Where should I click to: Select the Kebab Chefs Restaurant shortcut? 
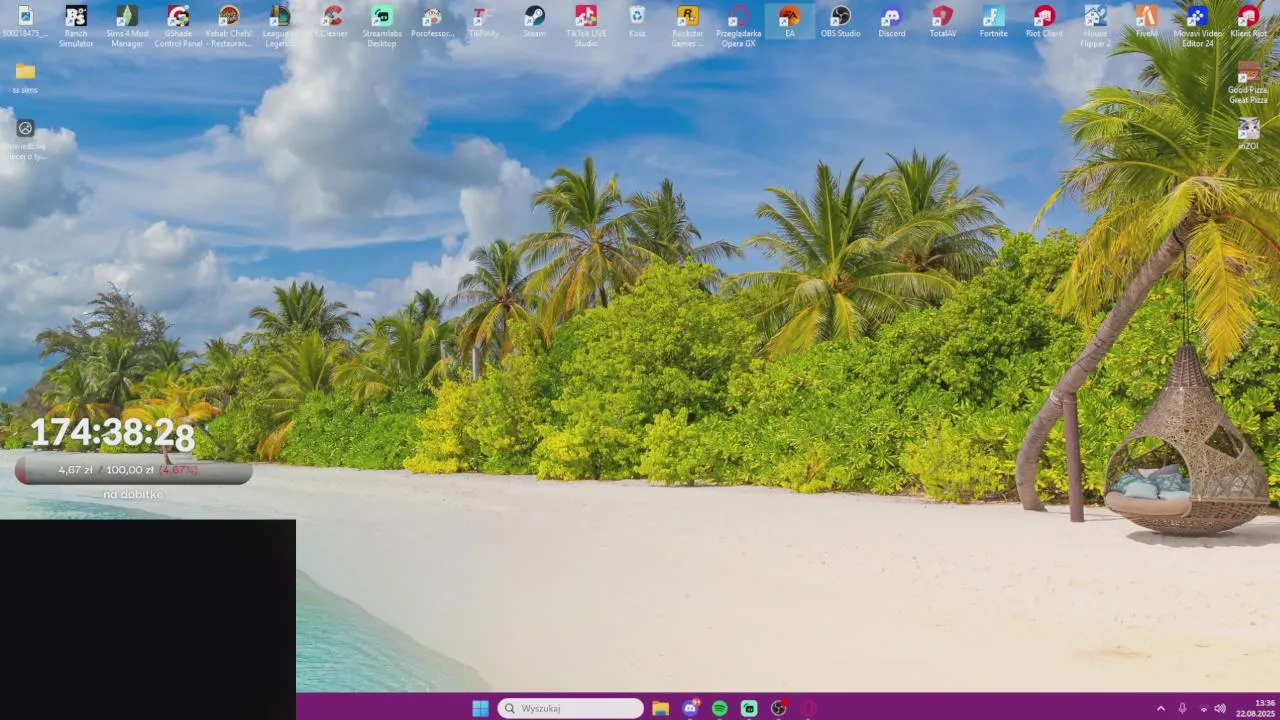click(x=229, y=26)
